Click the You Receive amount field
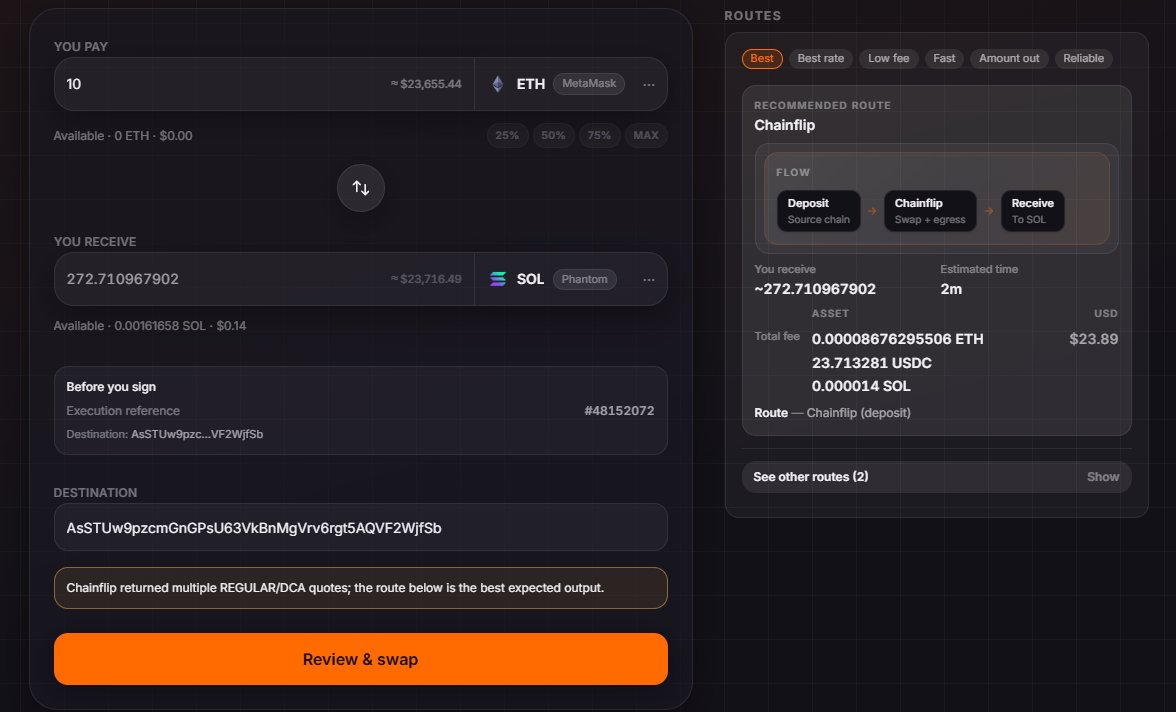This screenshot has width=1176, height=712. tap(264, 279)
